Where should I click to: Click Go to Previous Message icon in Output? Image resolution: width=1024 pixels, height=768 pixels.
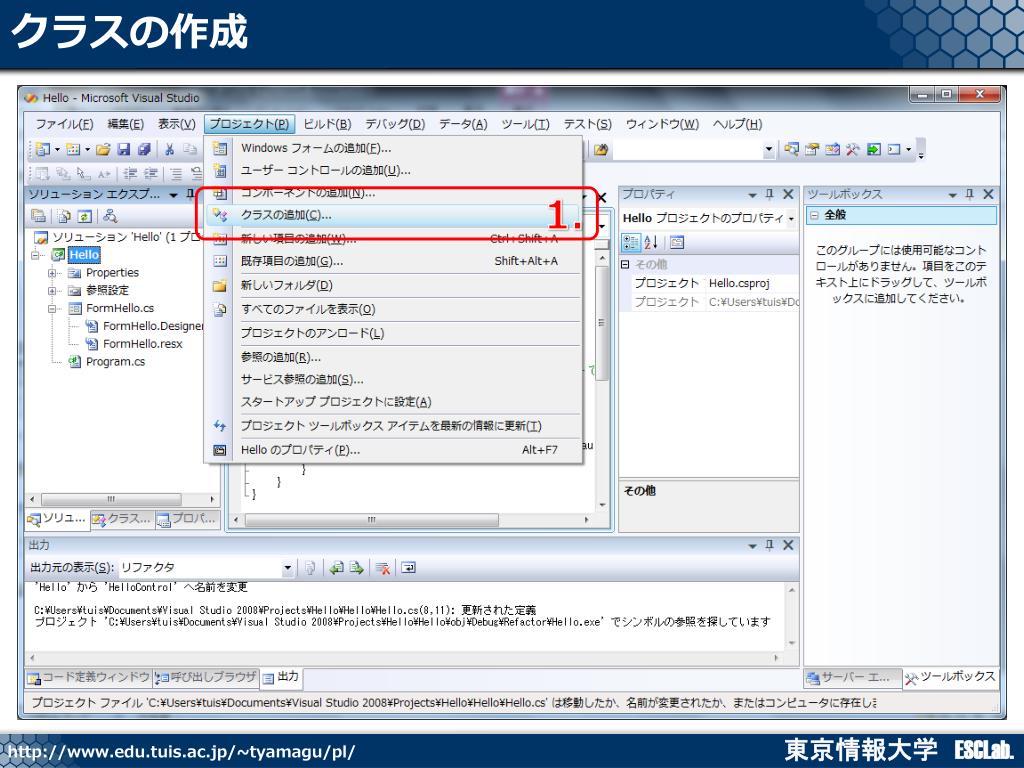[336, 568]
